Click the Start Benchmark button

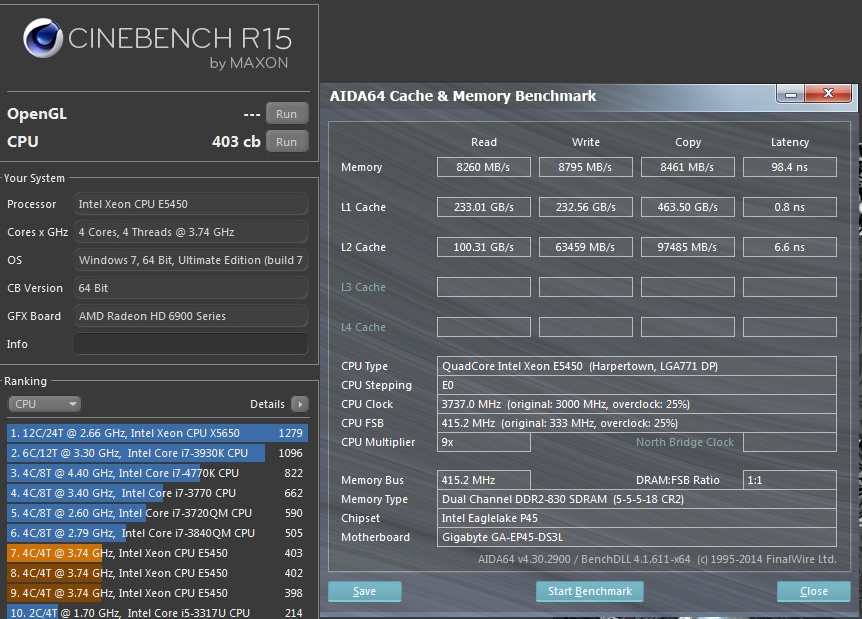pos(590,591)
